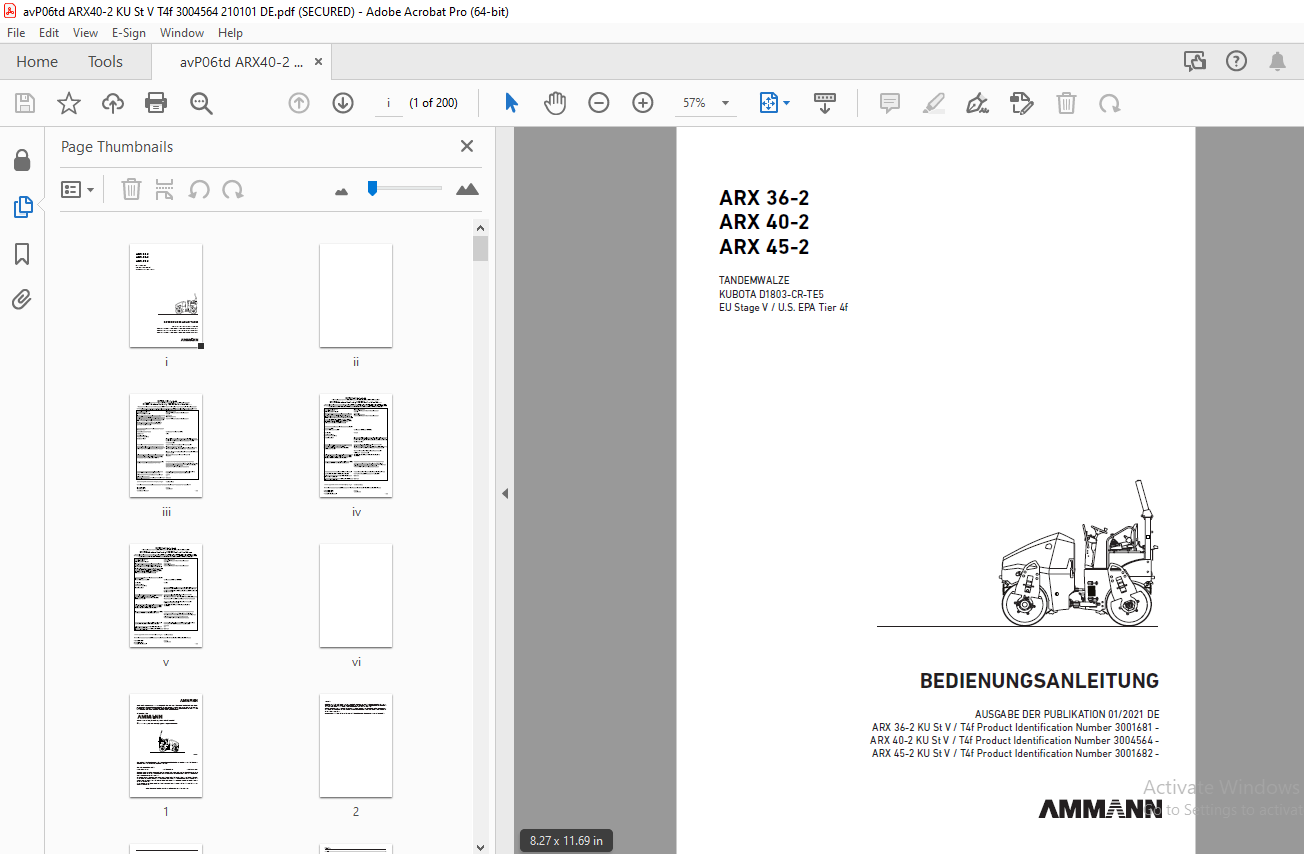Click the fit page view icon

click(768, 103)
